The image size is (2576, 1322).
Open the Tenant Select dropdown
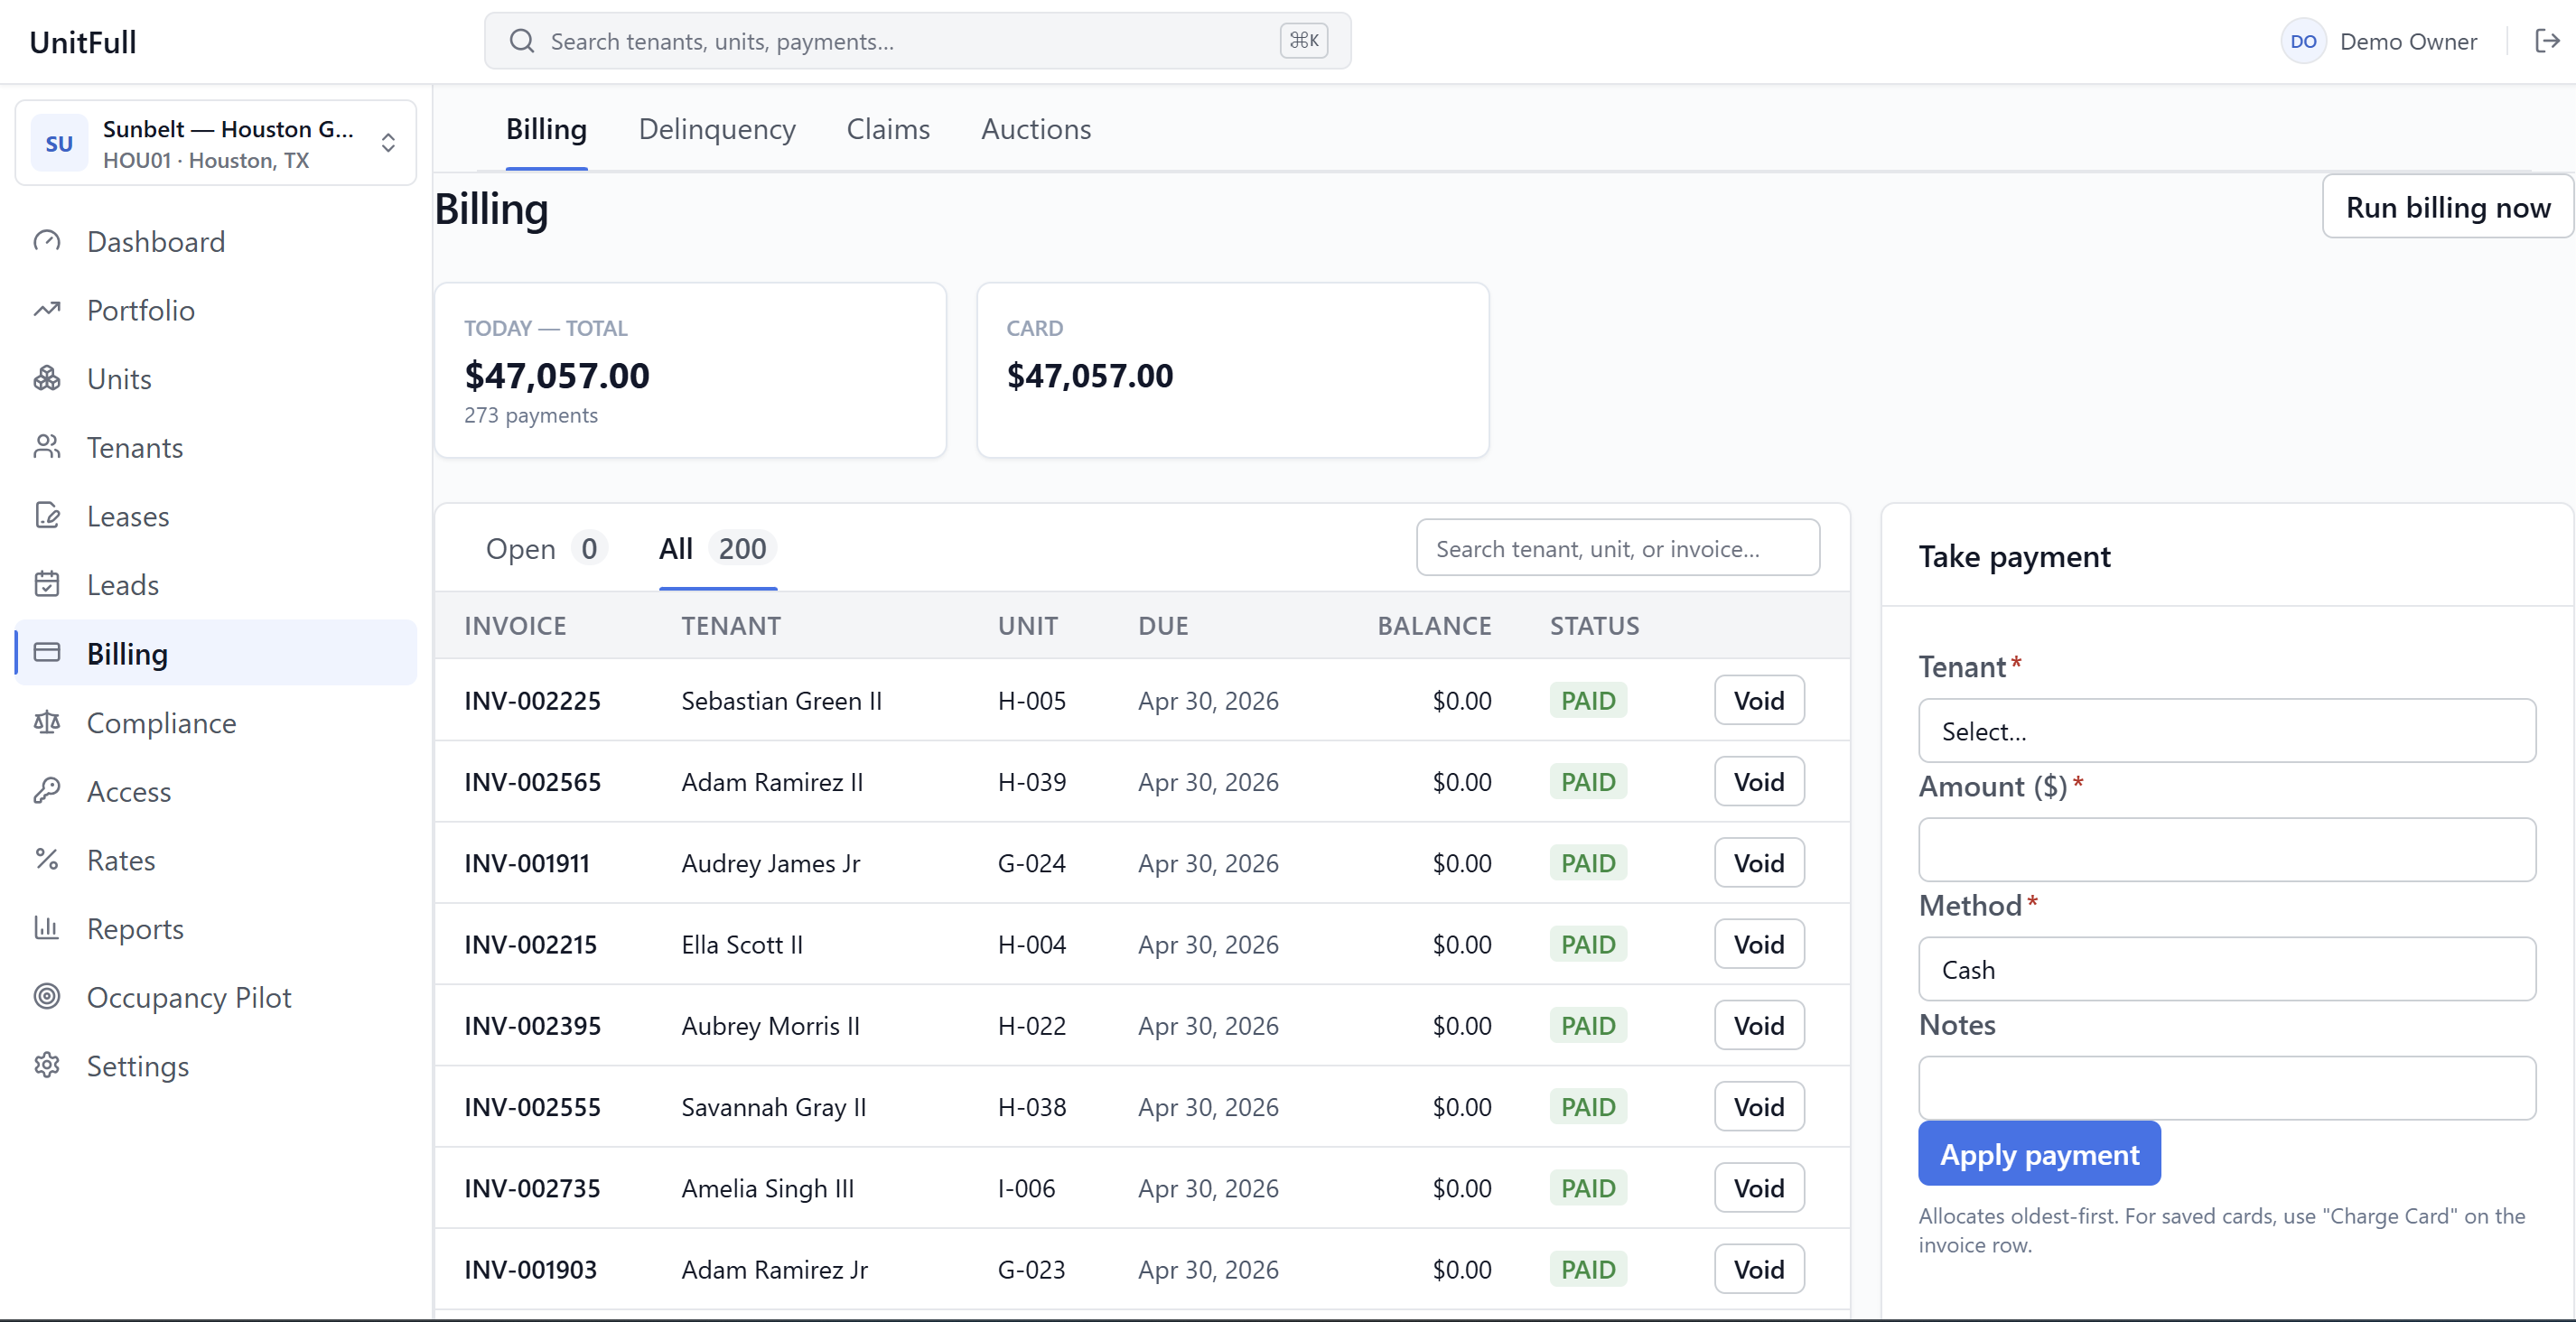pos(2227,731)
